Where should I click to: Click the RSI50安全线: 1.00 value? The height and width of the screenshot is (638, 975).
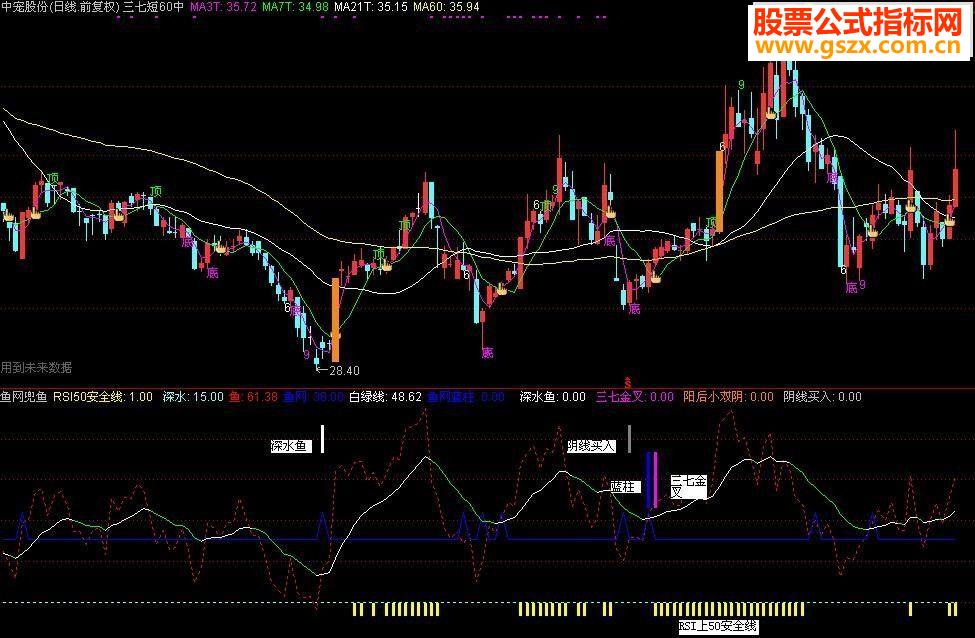tap(103, 397)
